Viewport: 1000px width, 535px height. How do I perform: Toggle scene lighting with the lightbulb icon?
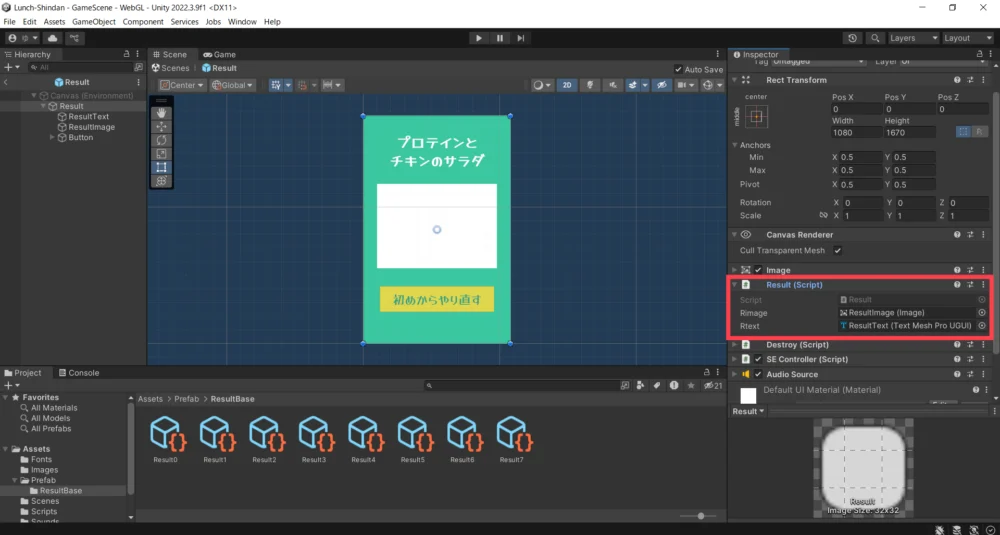point(591,85)
